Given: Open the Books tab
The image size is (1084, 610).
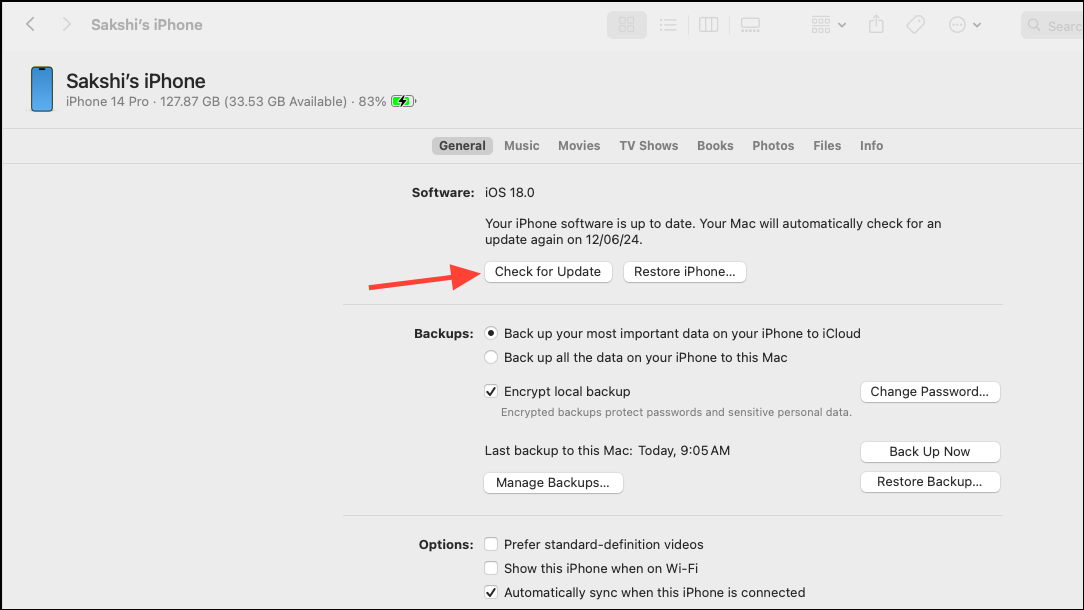Looking at the screenshot, I should (x=715, y=146).
